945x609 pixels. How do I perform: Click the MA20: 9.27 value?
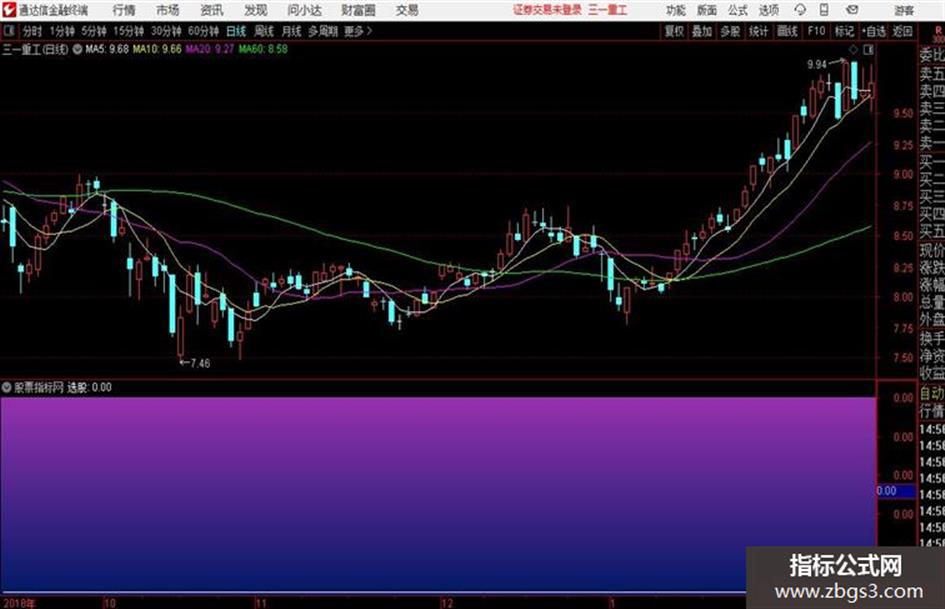point(210,49)
